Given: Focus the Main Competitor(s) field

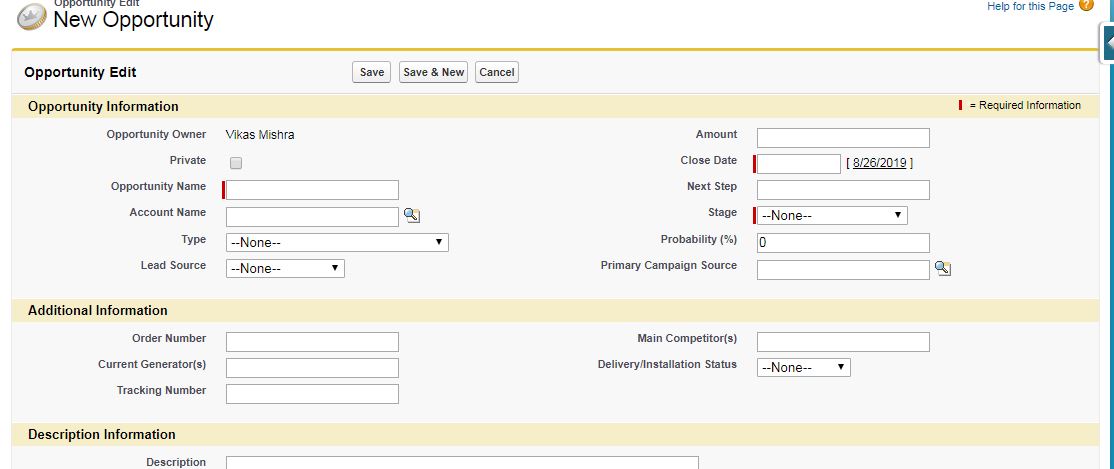Looking at the screenshot, I should pos(843,342).
